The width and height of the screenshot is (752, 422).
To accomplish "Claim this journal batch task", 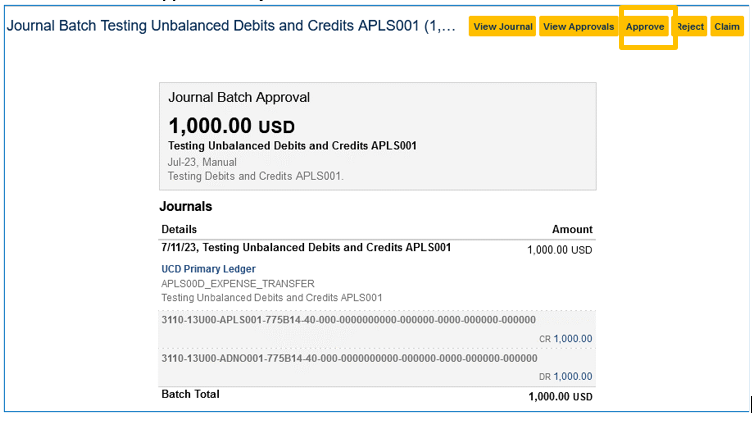I will pos(727,27).
